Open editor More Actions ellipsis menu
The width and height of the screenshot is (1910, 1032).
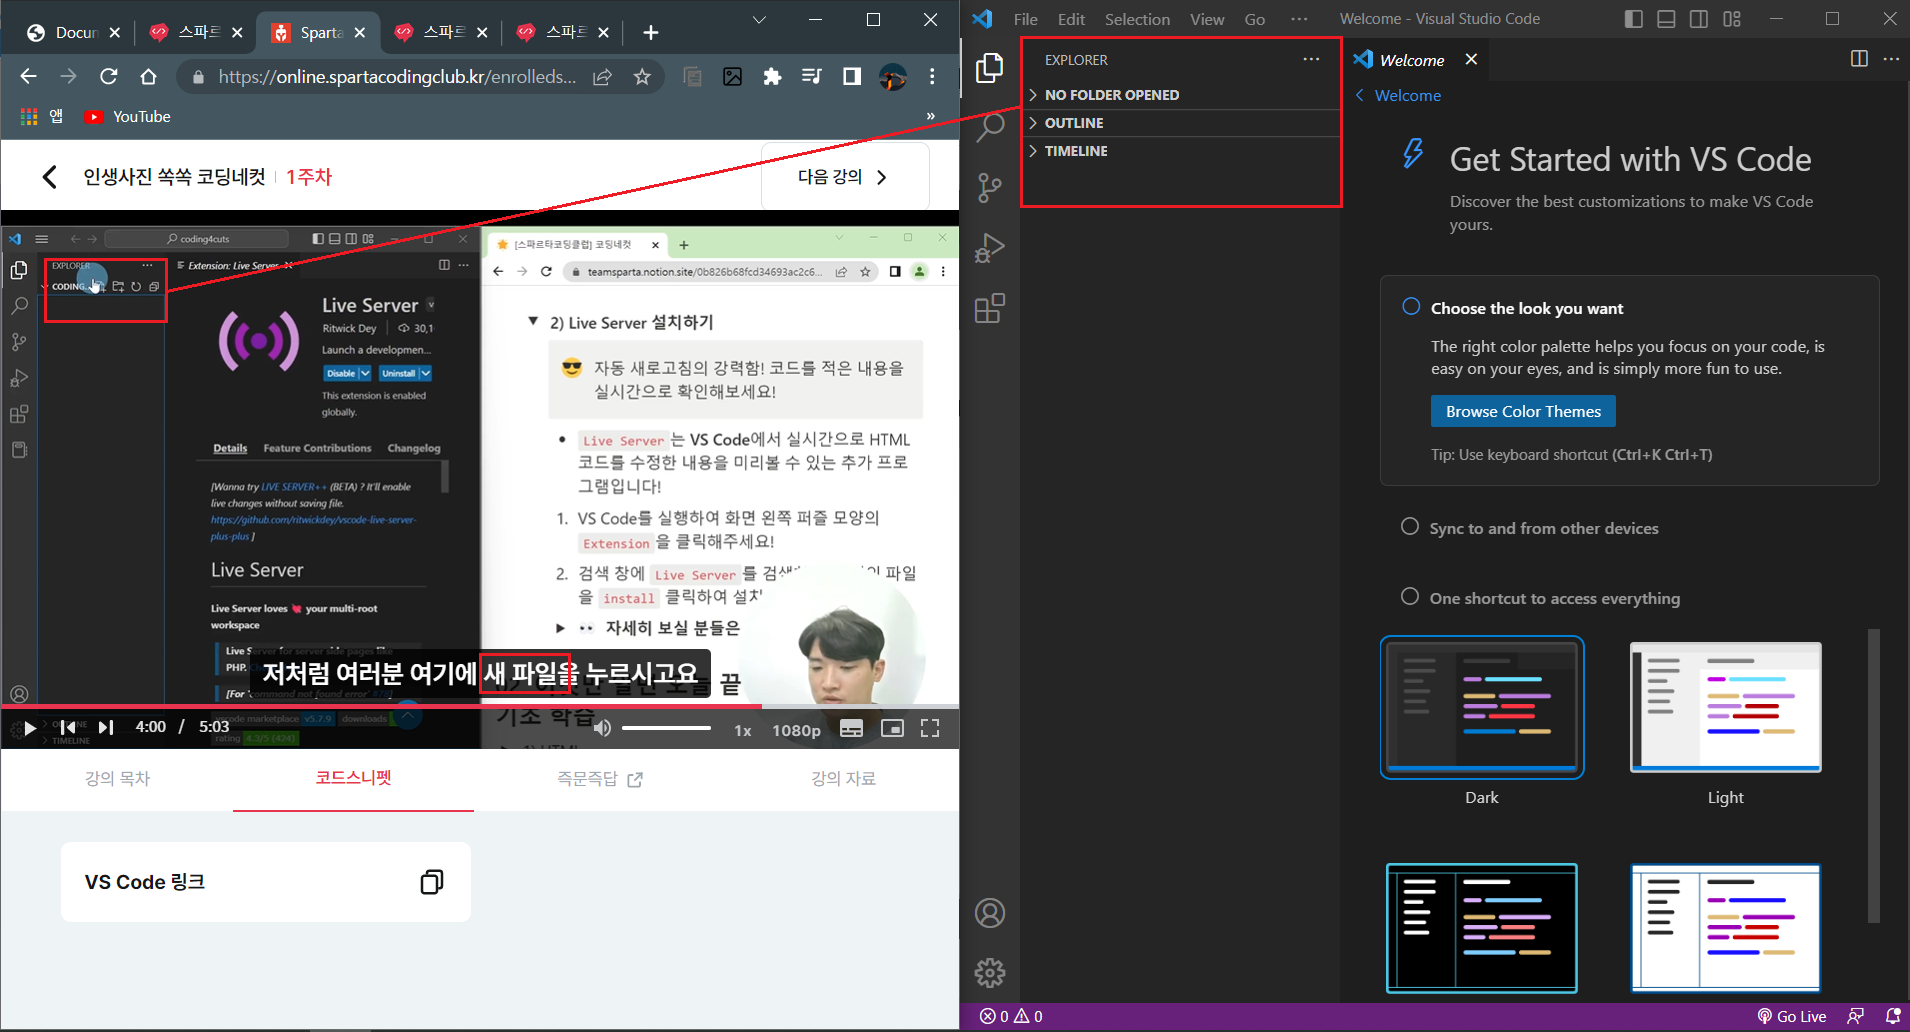click(x=1891, y=59)
